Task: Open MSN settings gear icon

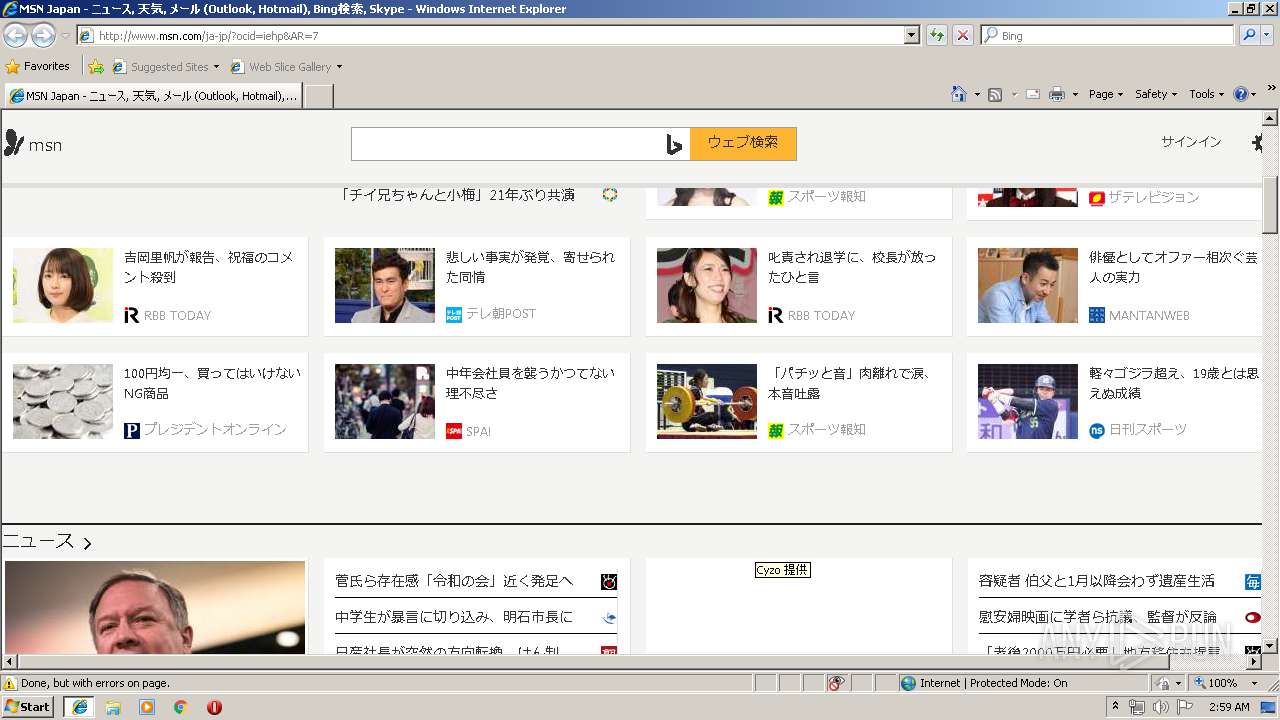Action: tap(1258, 143)
